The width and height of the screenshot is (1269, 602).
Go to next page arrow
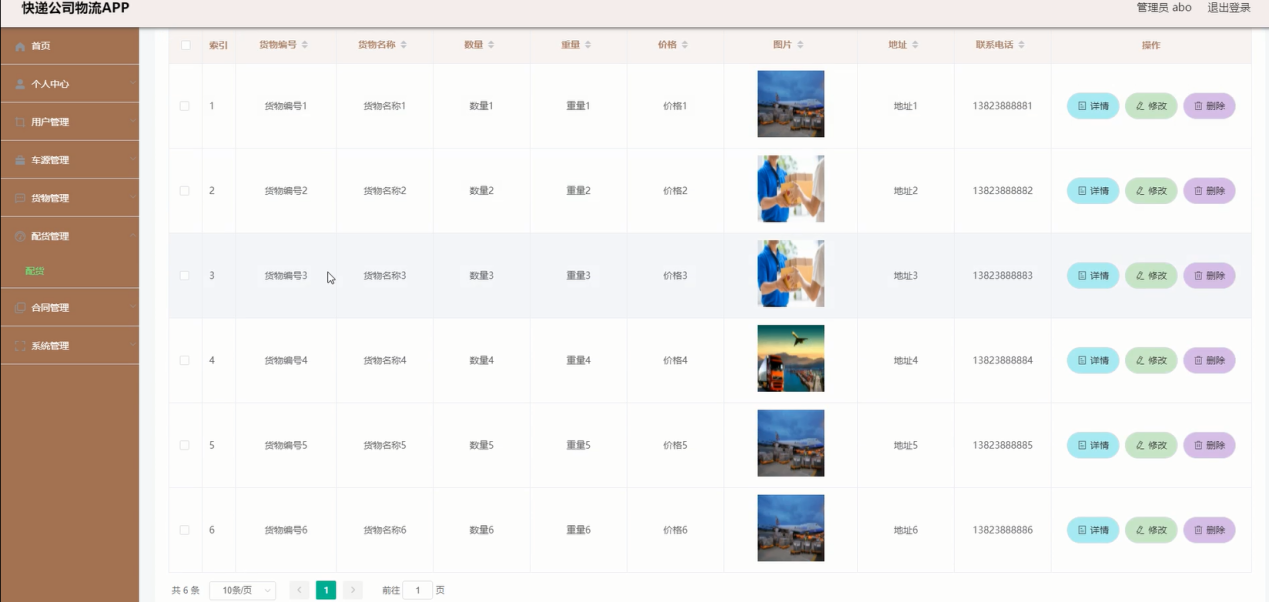click(353, 590)
